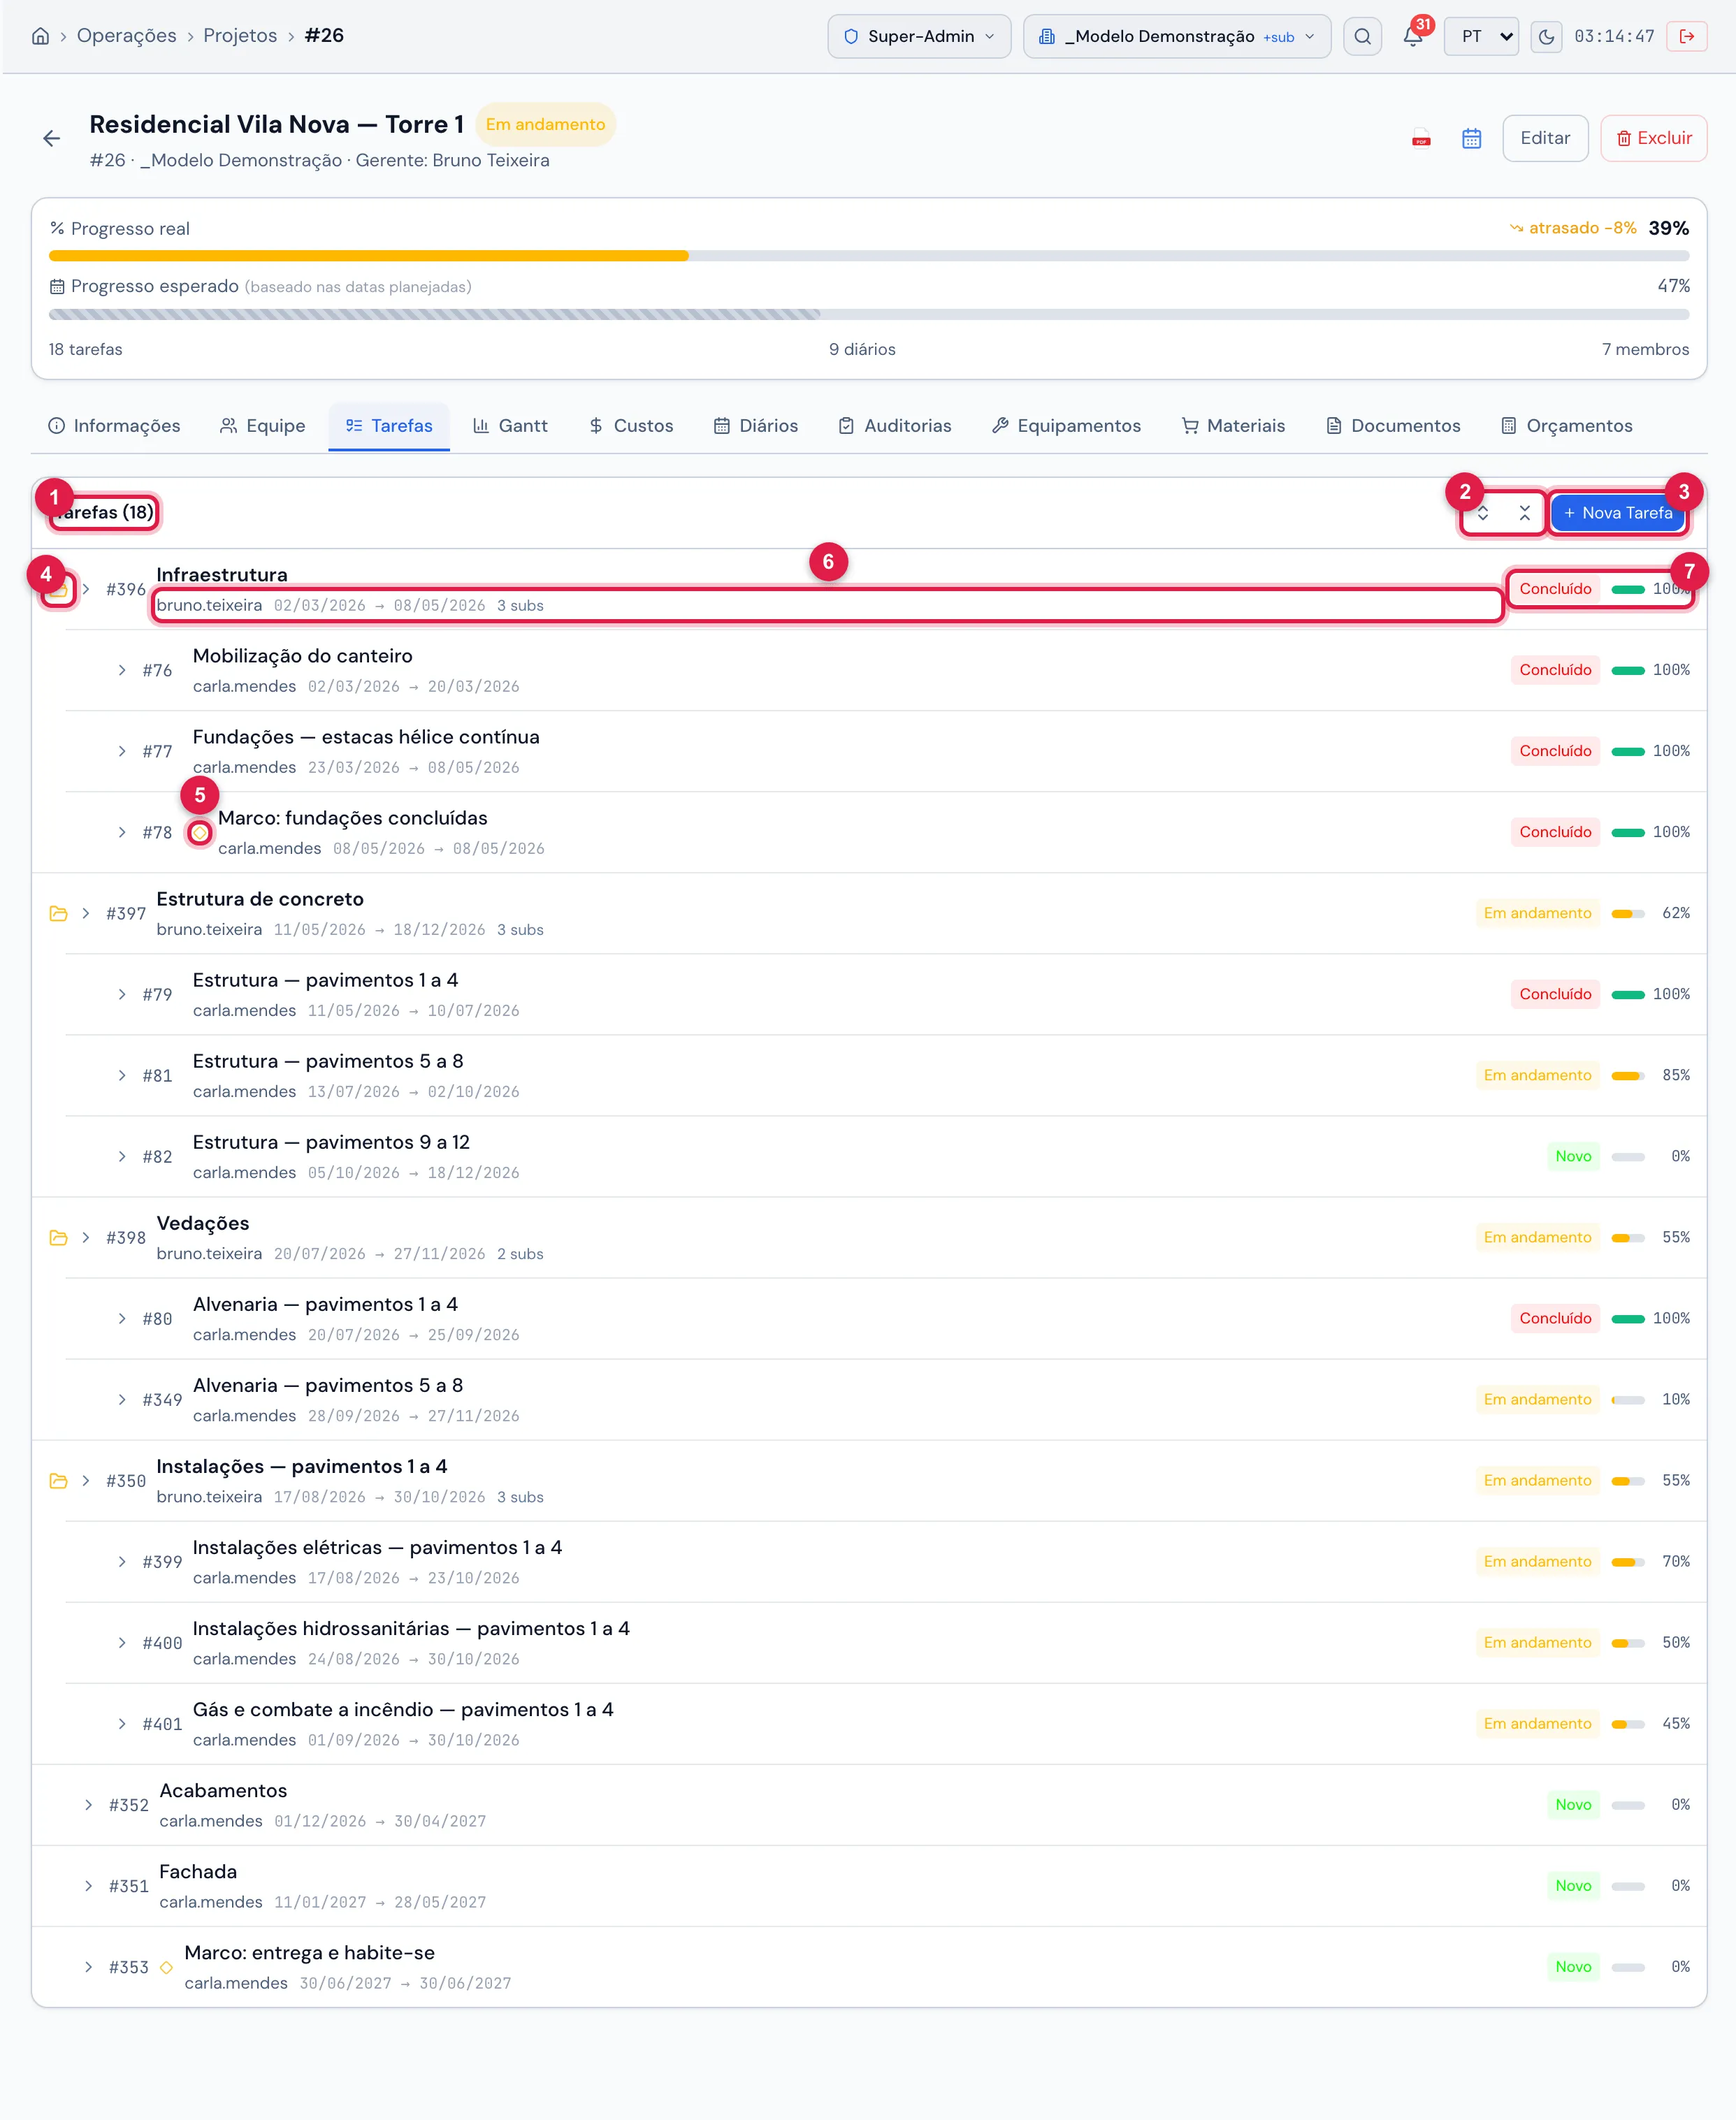Open the _Modelo Demonstração company dropdown
The height and width of the screenshot is (2120, 1736).
pyautogui.click(x=1176, y=36)
